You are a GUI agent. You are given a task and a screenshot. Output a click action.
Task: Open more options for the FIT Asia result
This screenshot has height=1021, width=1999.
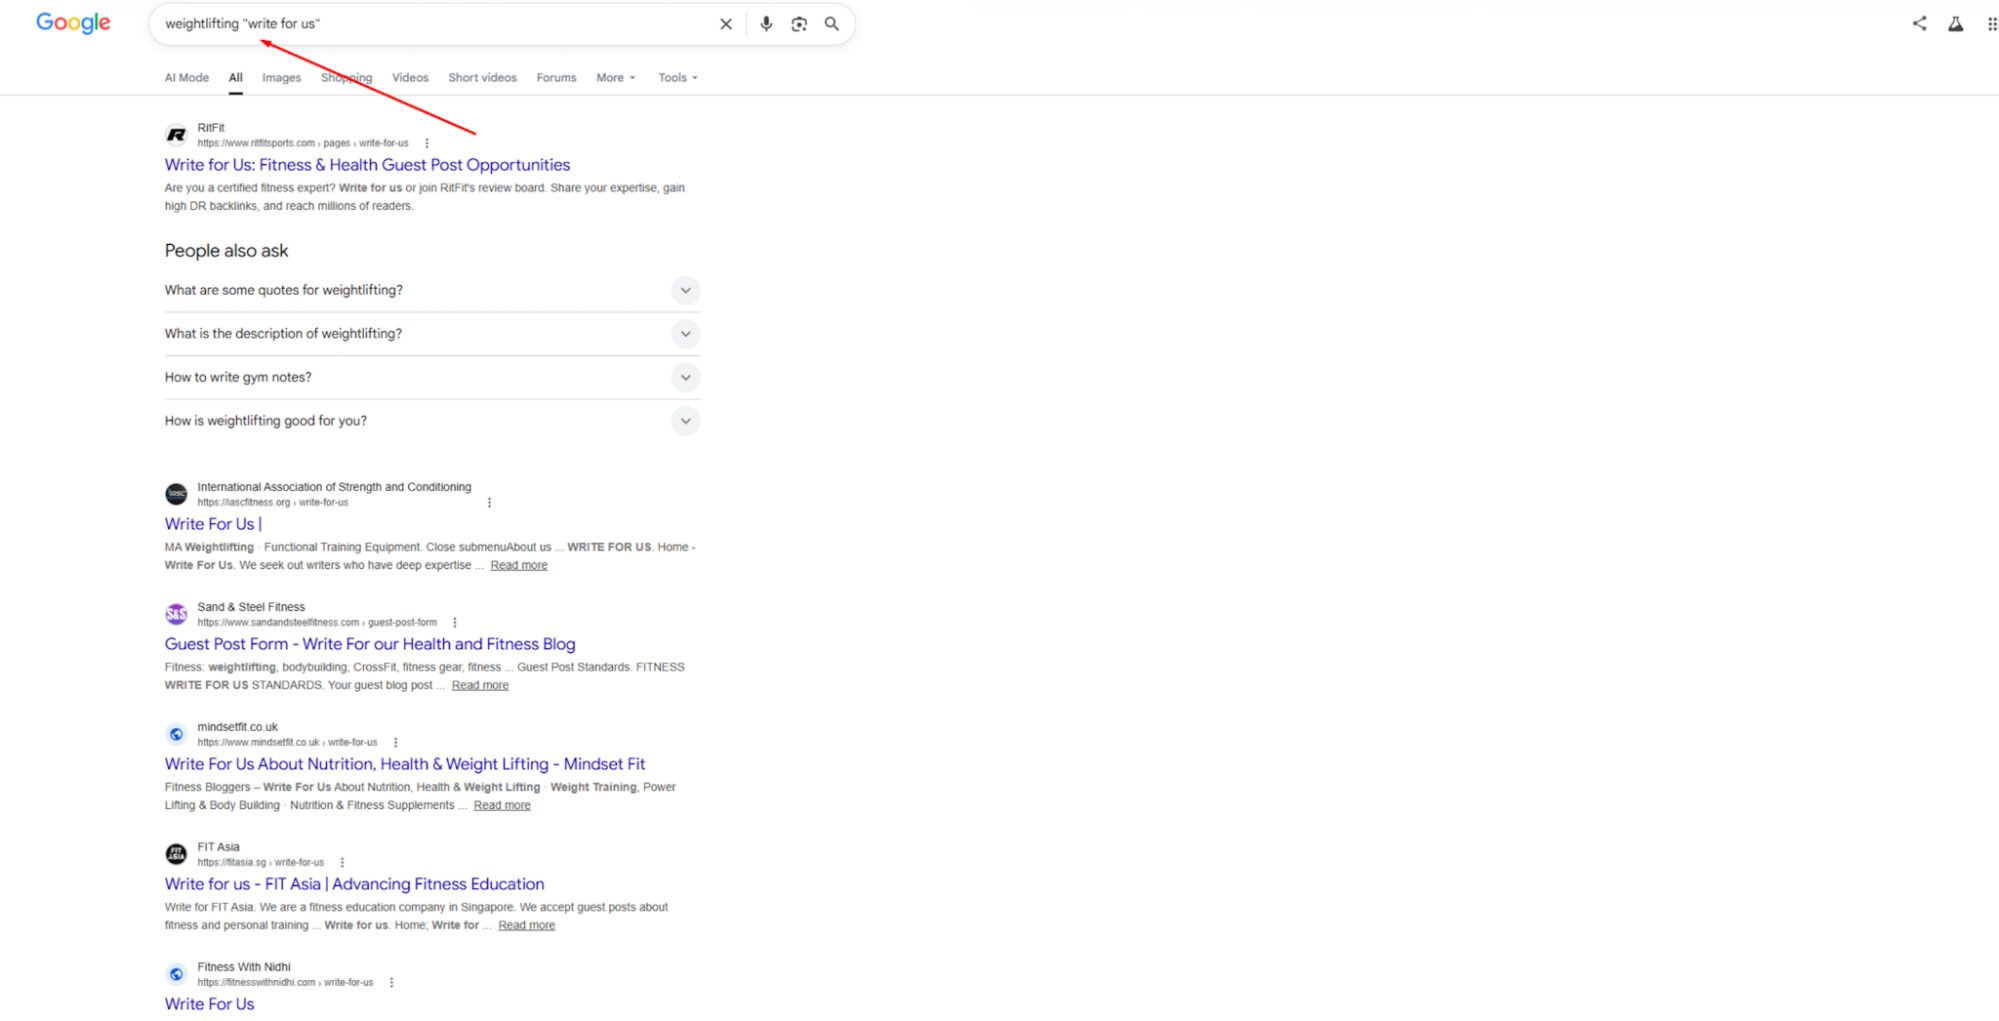(342, 862)
